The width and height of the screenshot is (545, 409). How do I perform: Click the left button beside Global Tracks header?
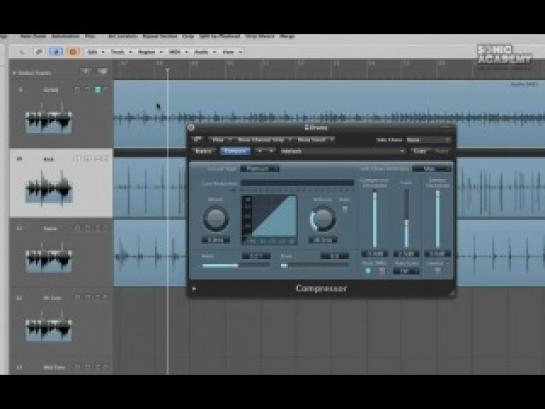tap(86, 71)
